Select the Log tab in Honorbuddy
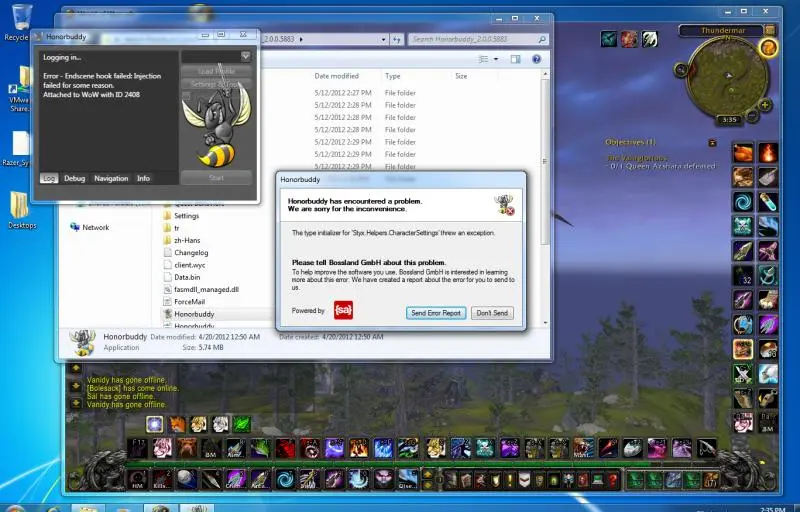This screenshot has height=512, width=800. pos(49,178)
